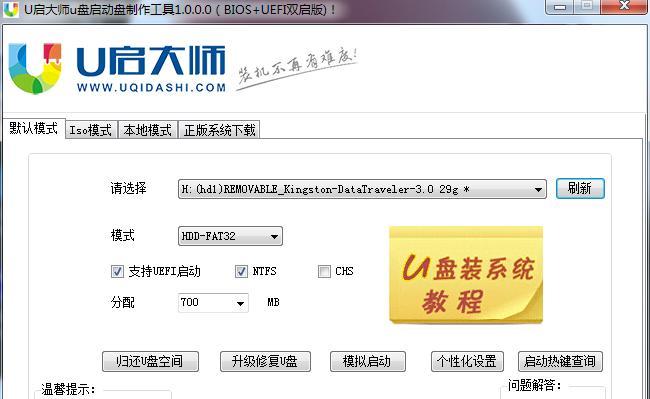Click the 温馨提示 heading
The width and height of the screenshot is (650, 399).
(x=68, y=389)
